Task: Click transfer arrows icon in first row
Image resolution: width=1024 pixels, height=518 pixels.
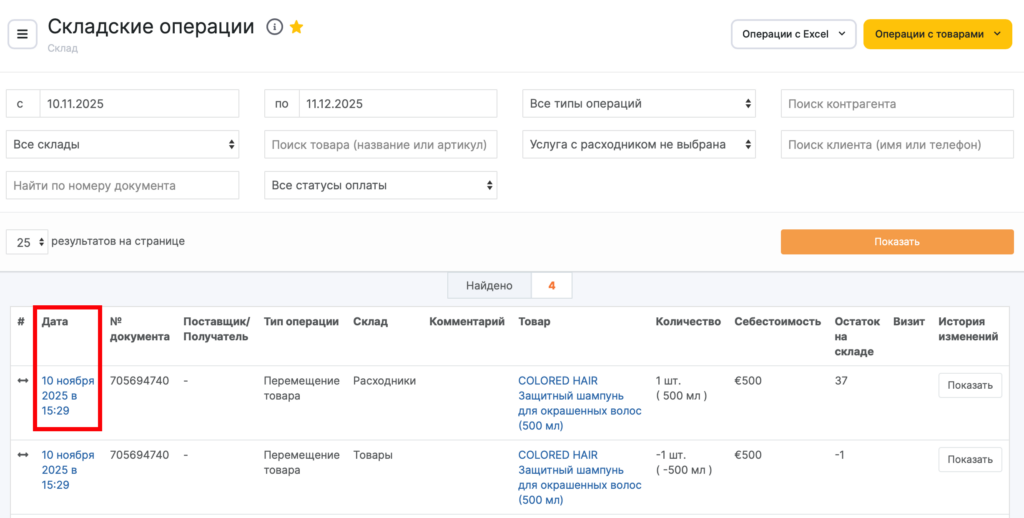Action: 22,381
